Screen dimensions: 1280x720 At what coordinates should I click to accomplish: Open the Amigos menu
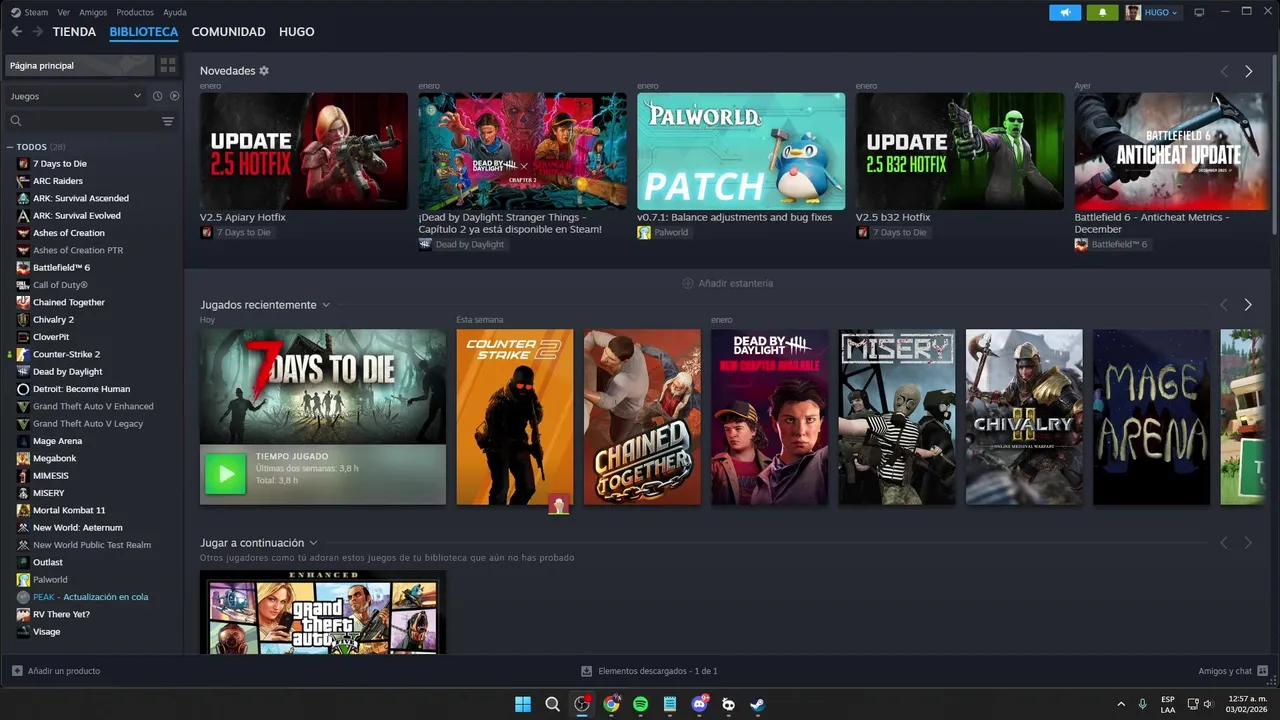[93, 12]
